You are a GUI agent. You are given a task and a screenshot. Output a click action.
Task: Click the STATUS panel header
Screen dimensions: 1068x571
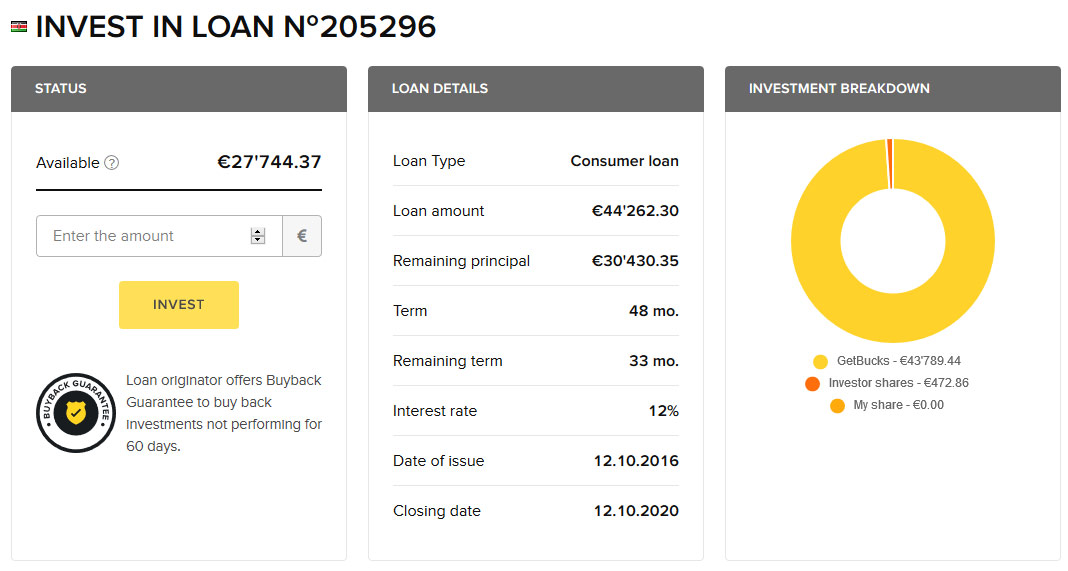point(179,88)
